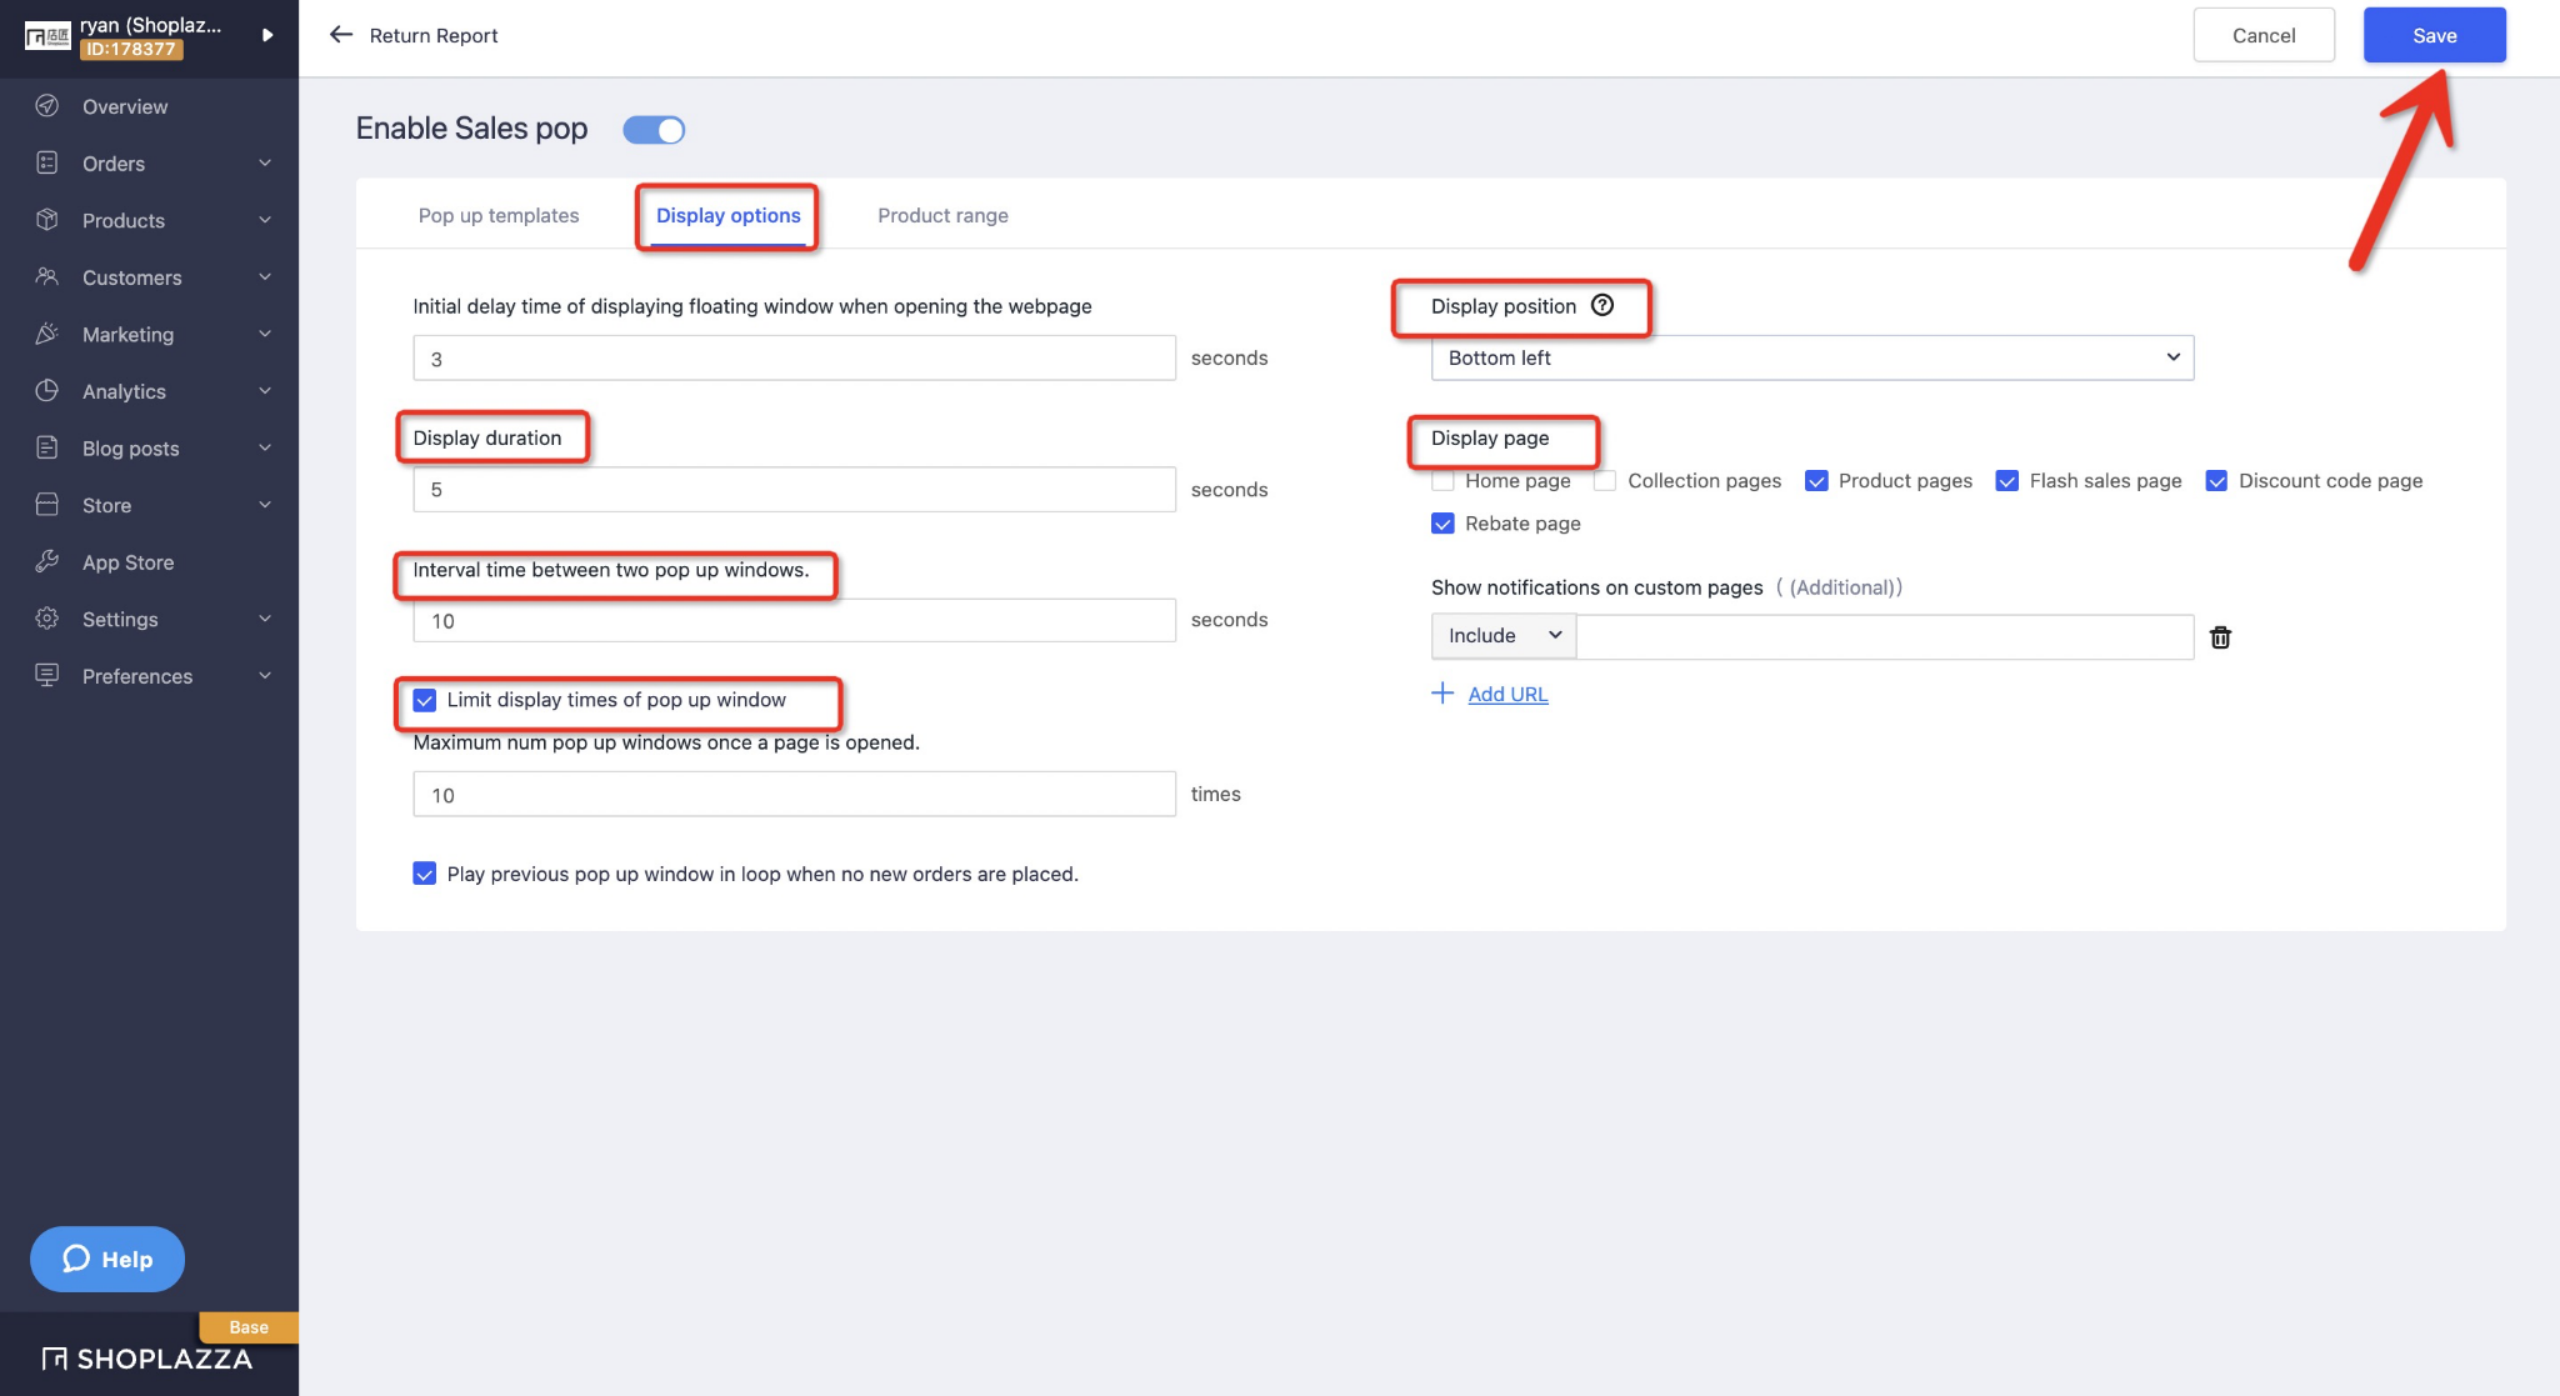2560x1396 pixels.
Task: Delete the custom page URL with trash icon
Action: point(2220,637)
